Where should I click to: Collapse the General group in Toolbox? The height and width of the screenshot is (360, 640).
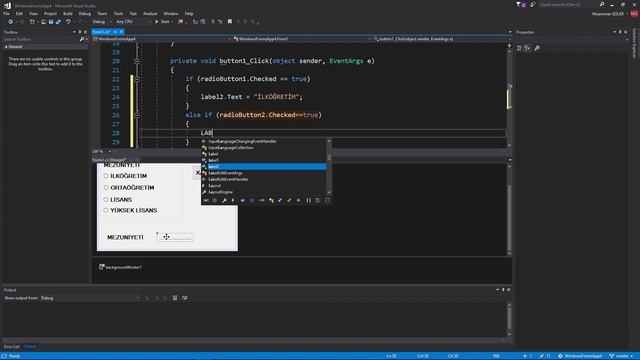[x=6, y=47]
